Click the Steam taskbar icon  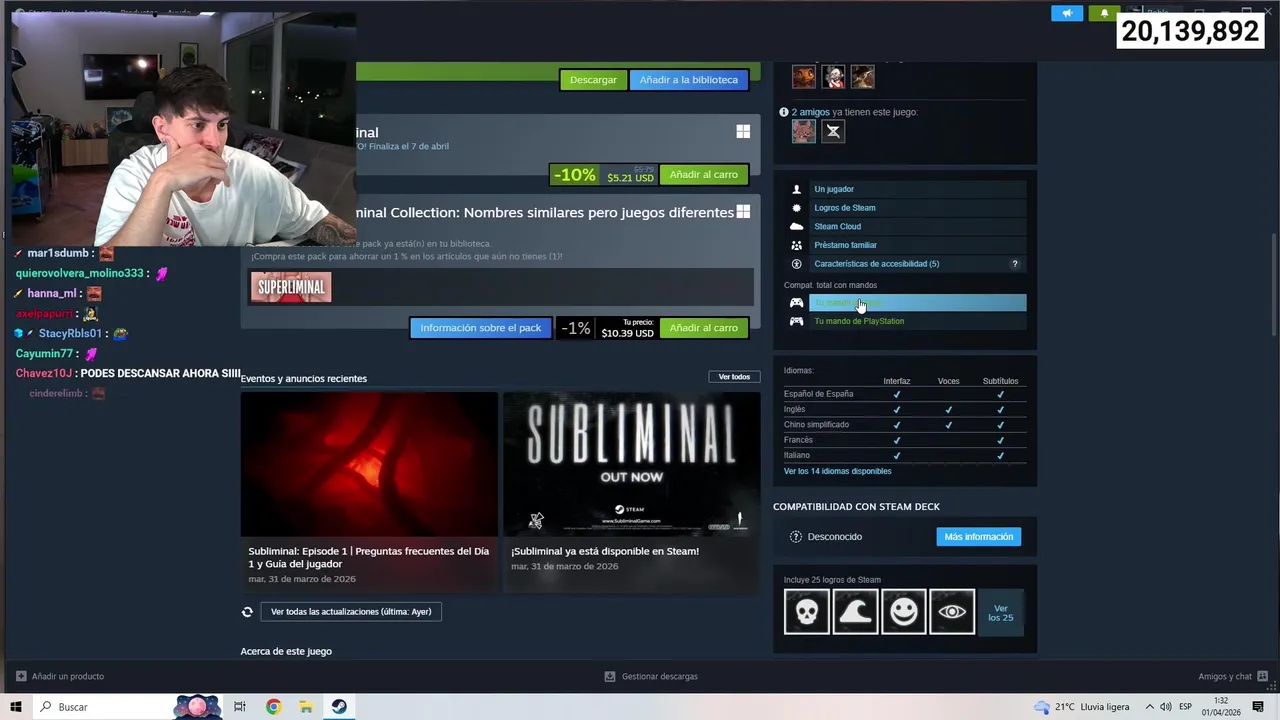(339, 707)
